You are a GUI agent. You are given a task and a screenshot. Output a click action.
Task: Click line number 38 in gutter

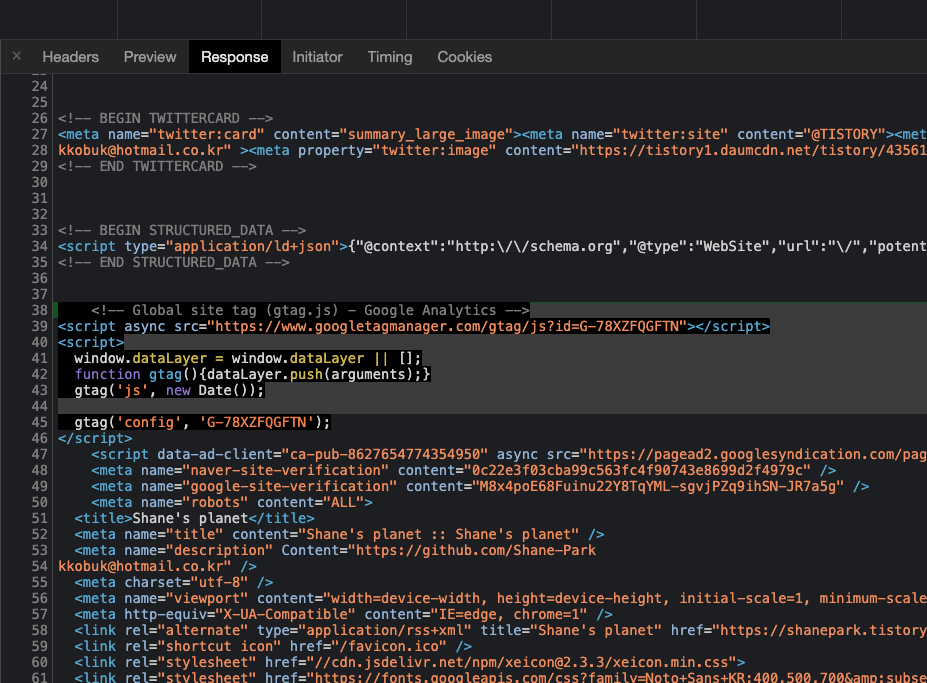point(39,310)
